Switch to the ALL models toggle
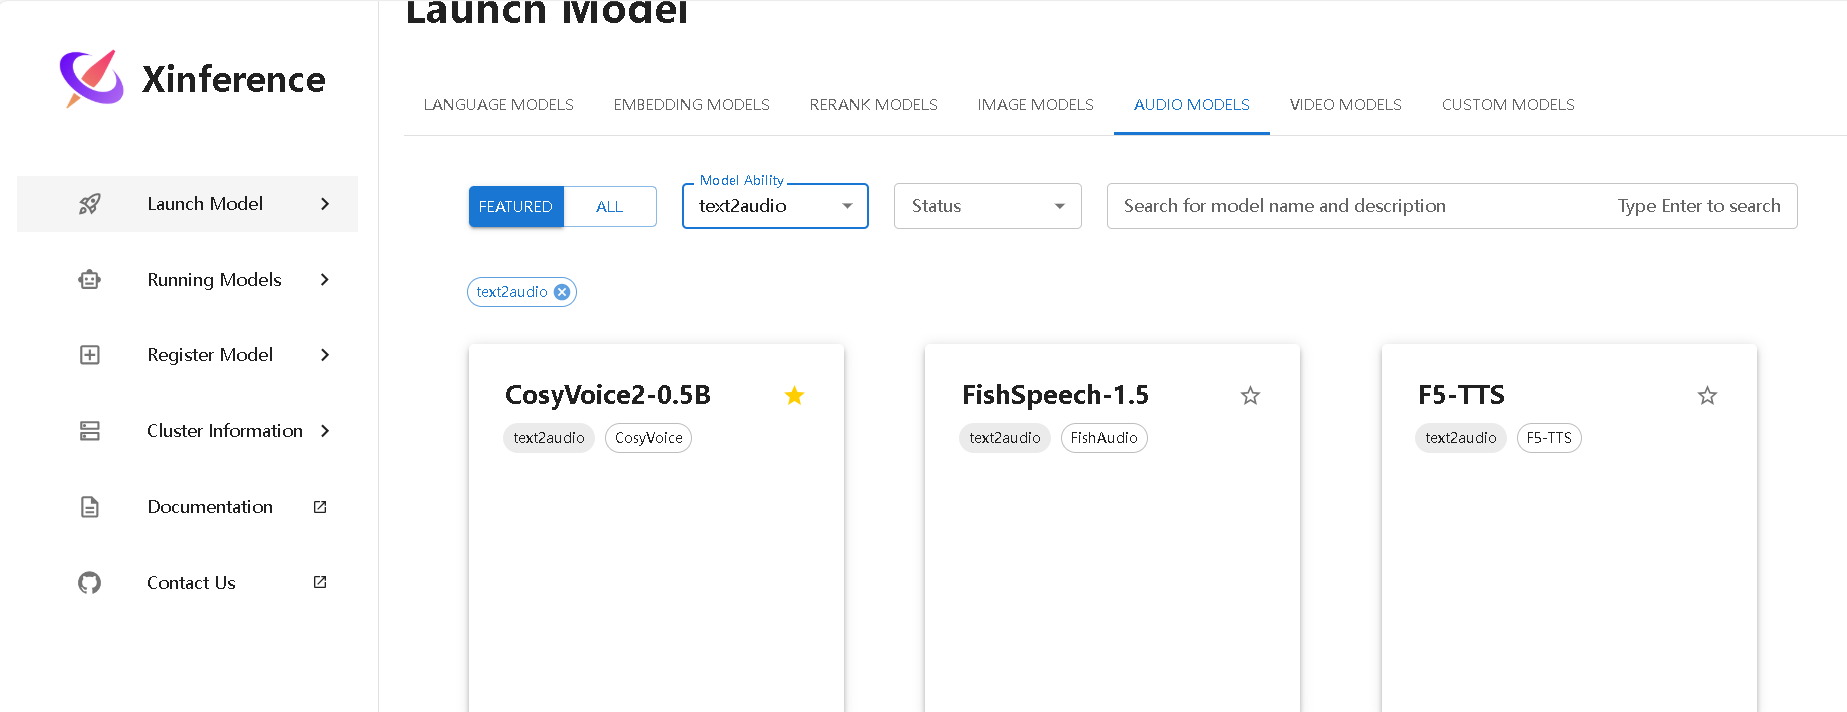Image resolution: width=1847 pixels, height=712 pixels. [x=610, y=206]
